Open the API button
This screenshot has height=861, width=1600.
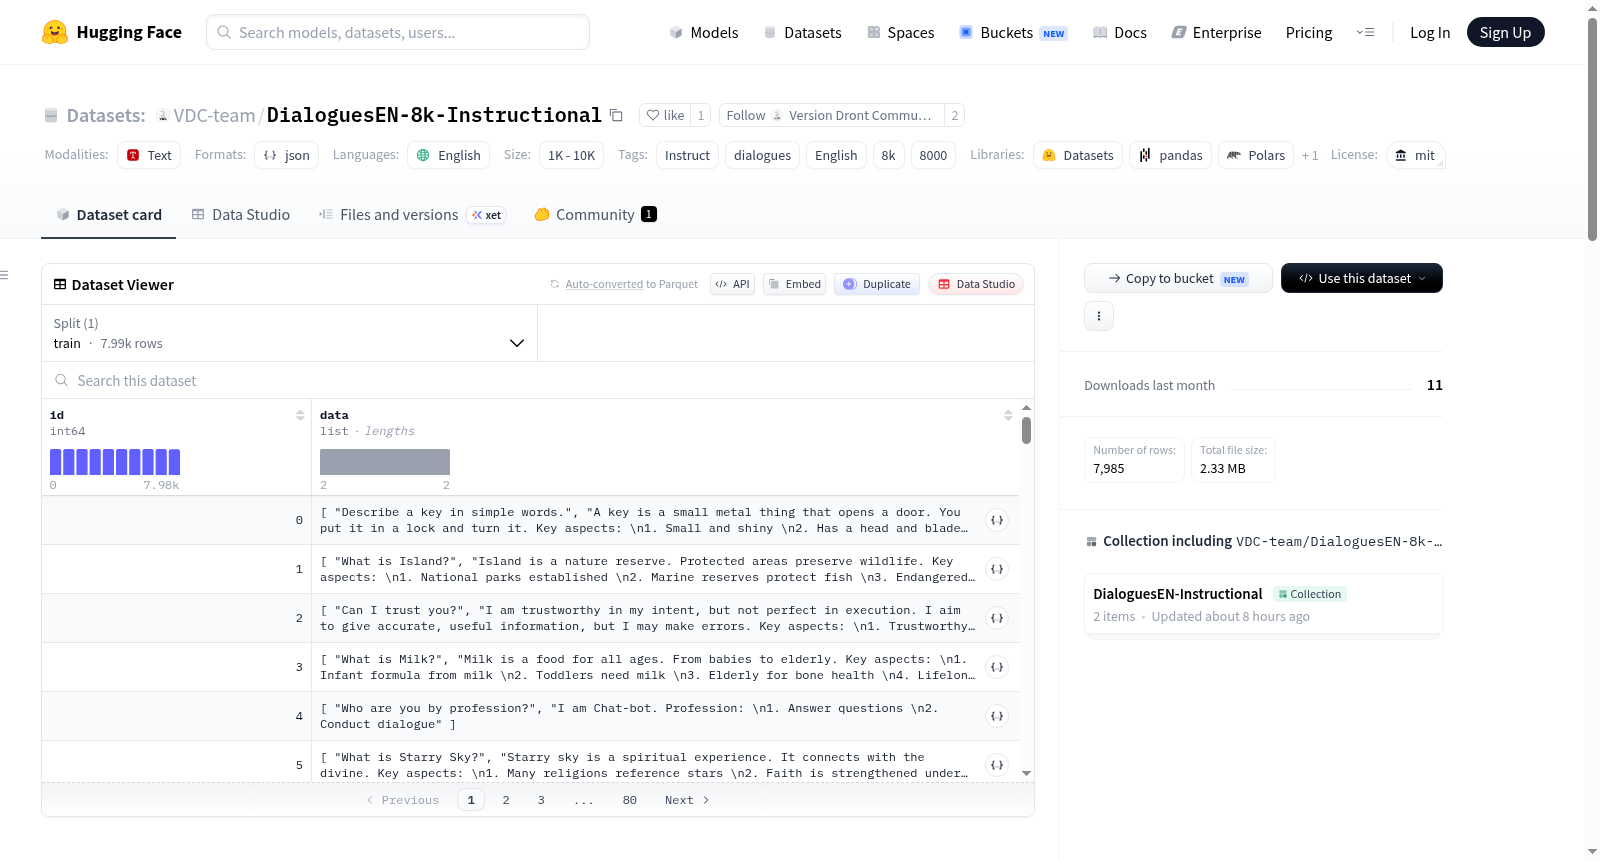click(732, 284)
